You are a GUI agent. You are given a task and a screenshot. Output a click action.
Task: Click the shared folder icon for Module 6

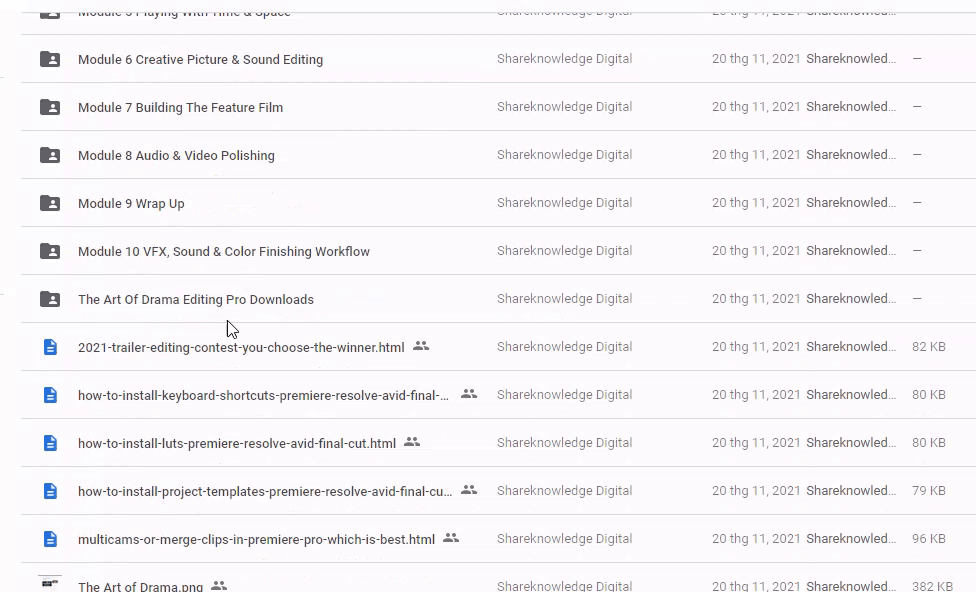[x=49, y=59]
